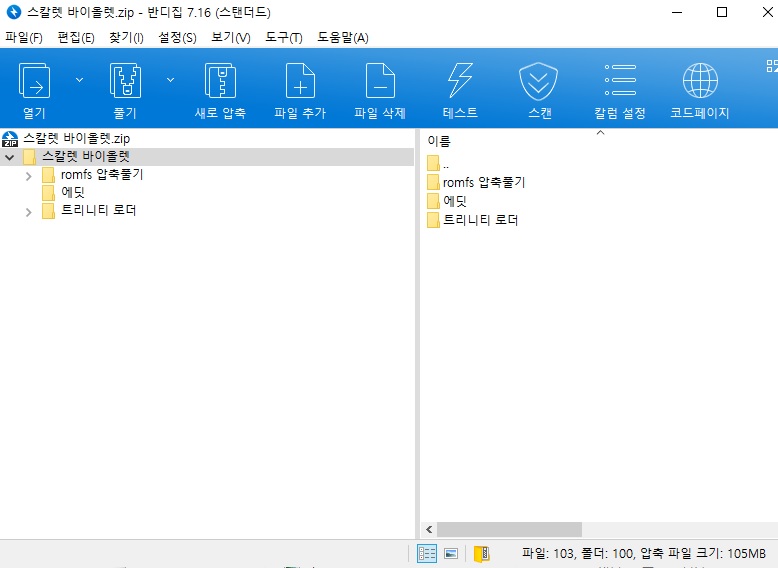Select 스칼렛 바이올렛.zip root in tree

tap(76, 138)
